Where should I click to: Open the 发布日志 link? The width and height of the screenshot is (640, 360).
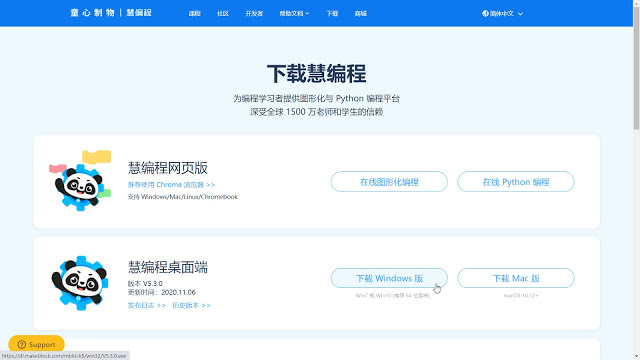(x=147, y=305)
